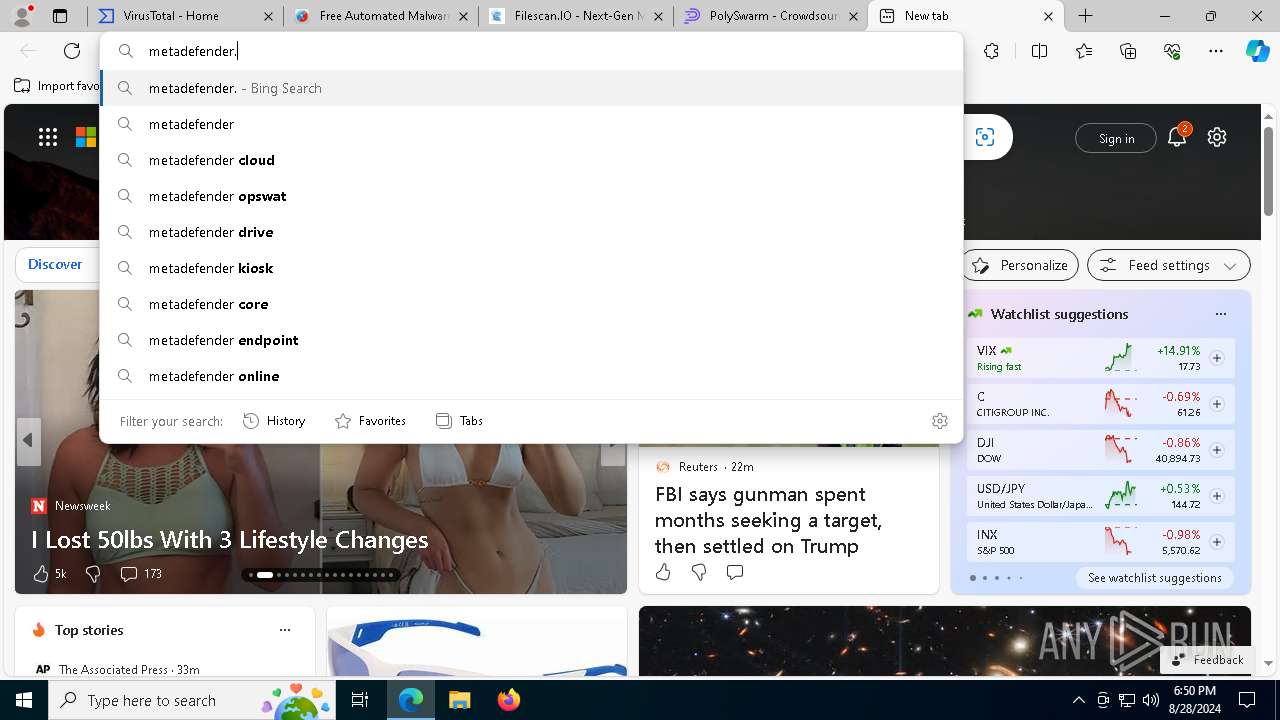Viewport: 1280px width, 720px height.
Task: Select the 'metadefender. - Bing Search' suggestion
Action: (x=531, y=88)
